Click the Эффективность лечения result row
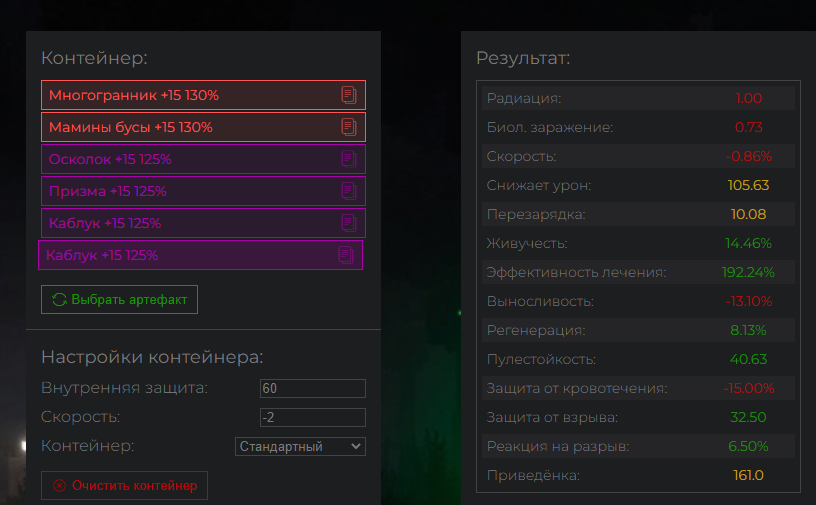The height and width of the screenshot is (505, 816). click(638, 272)
